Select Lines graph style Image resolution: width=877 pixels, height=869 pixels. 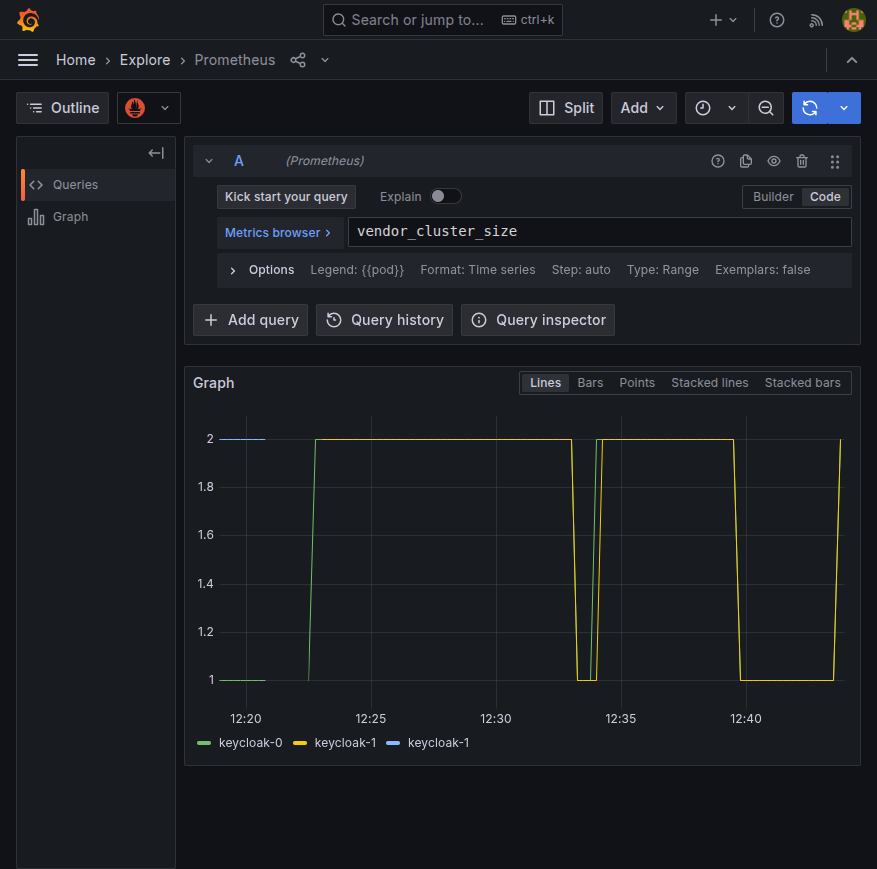click(545, 383)
